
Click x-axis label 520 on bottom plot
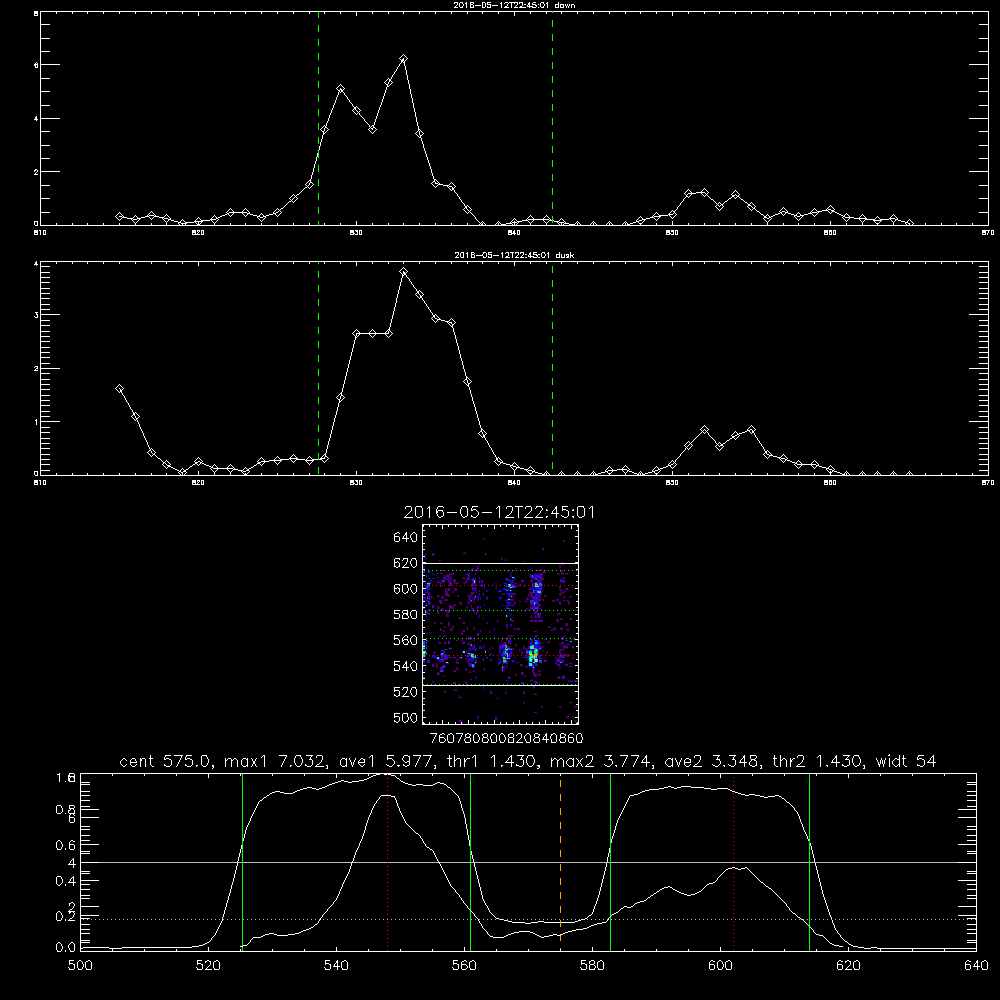pos(209,966)
